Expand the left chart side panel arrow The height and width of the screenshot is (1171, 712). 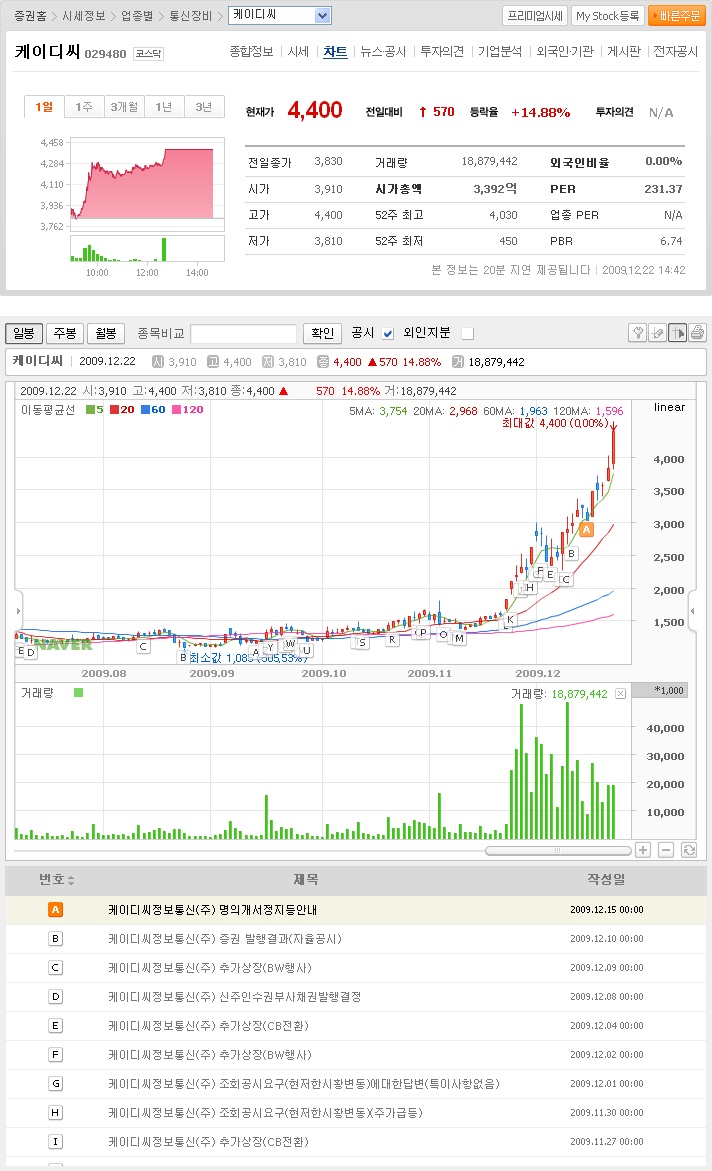pyautogui.click(x=19, y=611)
